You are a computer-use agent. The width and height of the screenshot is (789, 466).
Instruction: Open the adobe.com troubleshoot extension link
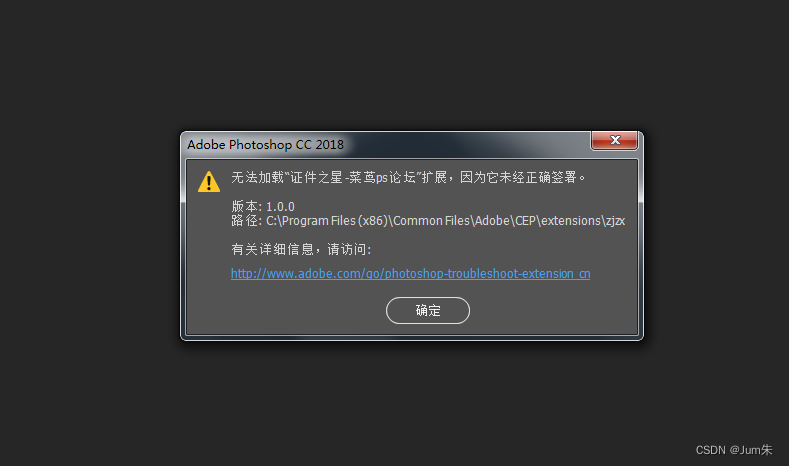[x=410, y=274]
